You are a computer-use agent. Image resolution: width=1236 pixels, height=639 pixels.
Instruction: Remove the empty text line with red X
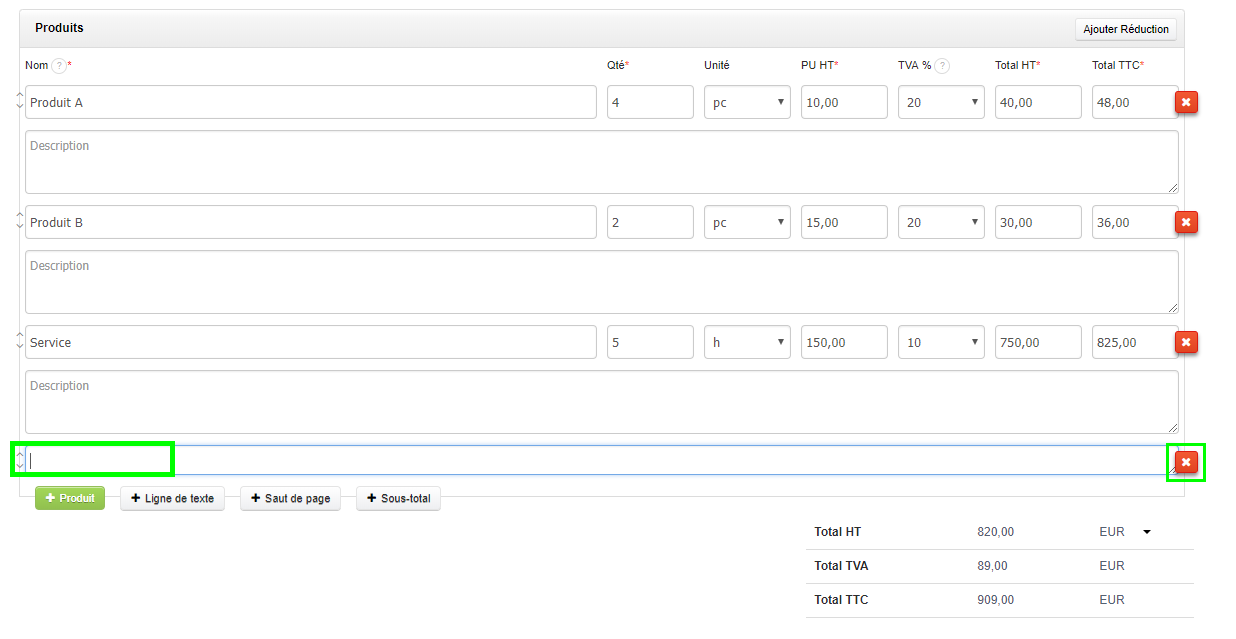[1186, 462]
